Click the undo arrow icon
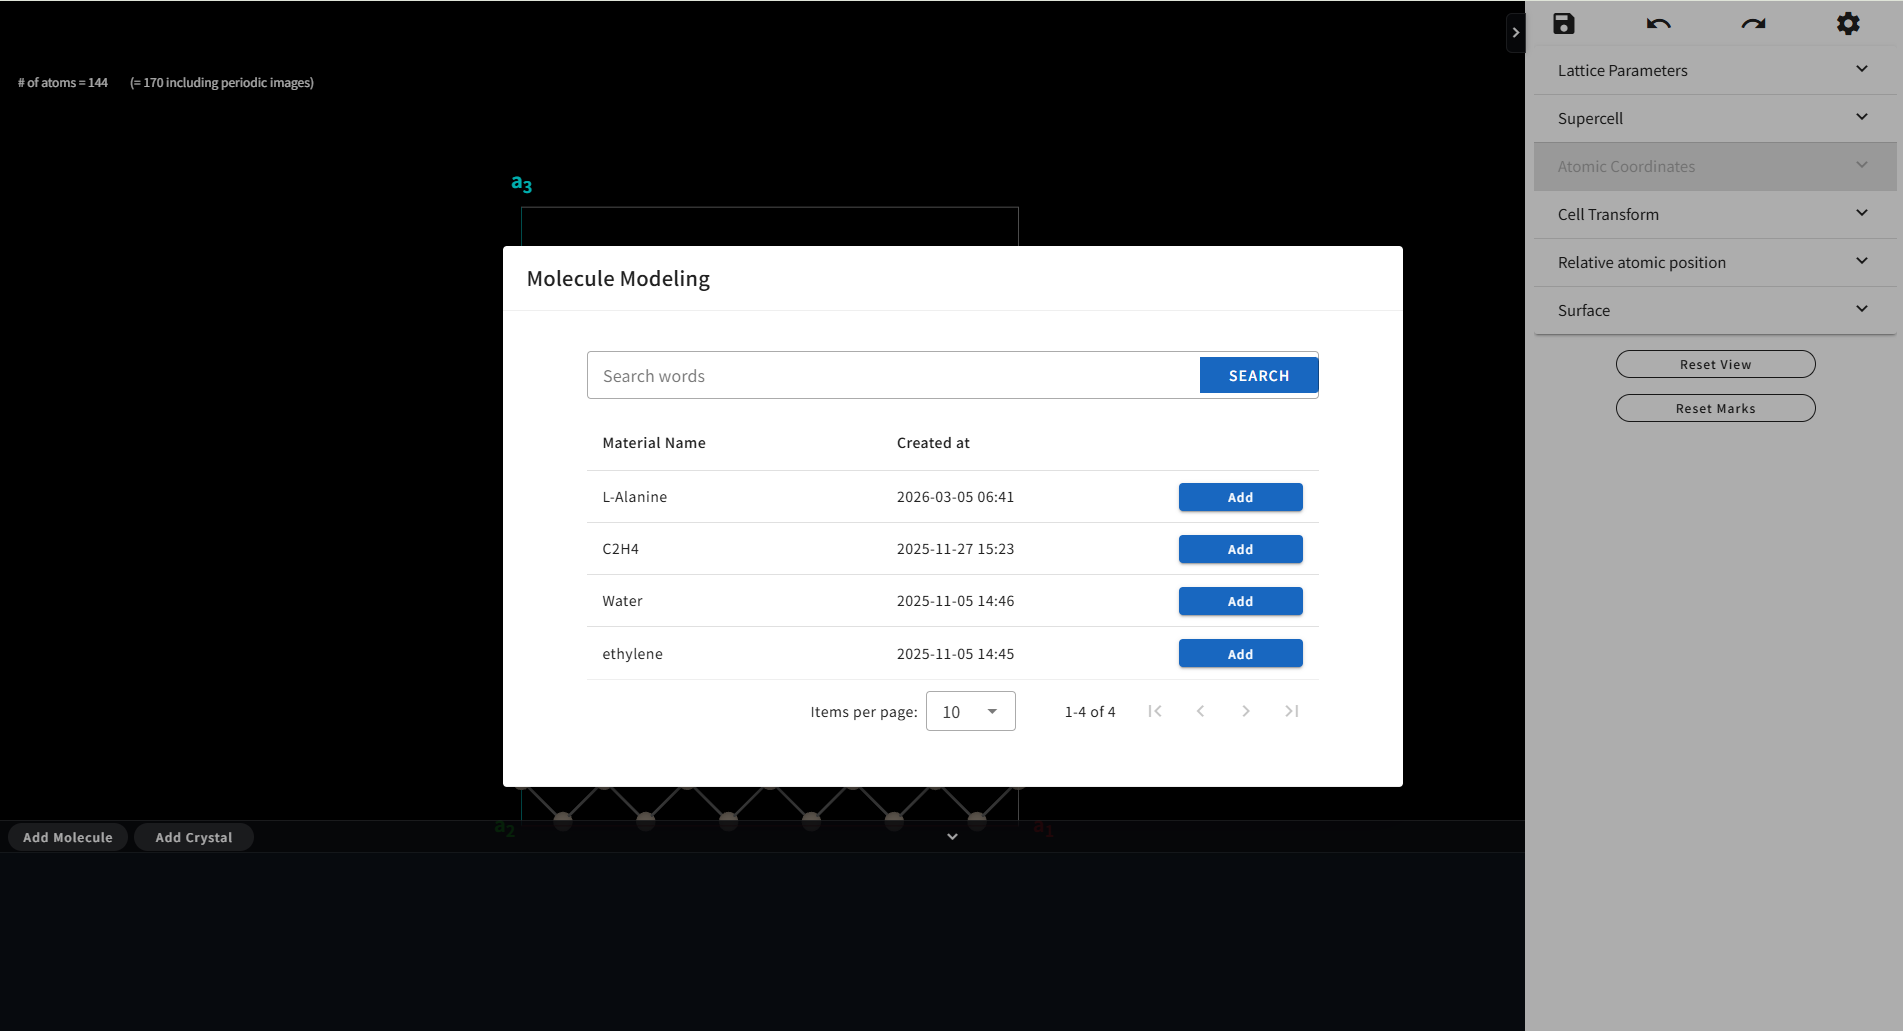The image size is (1903, 1031). (1658, 24)
